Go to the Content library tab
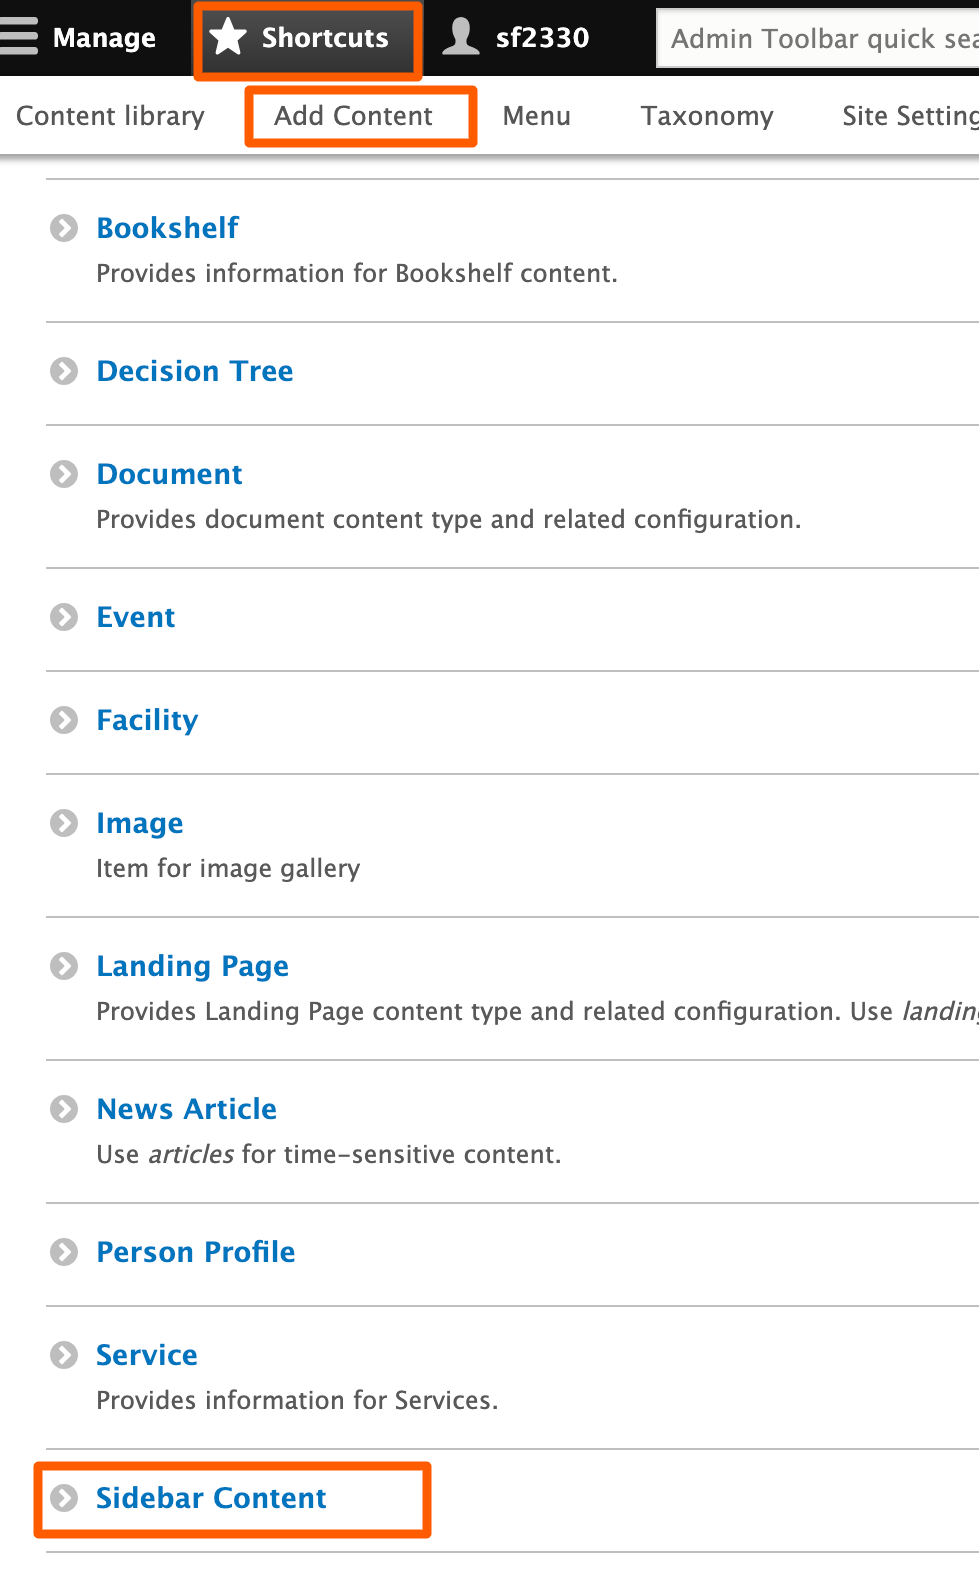This screenshot has width=979, height=1579. tap(110, 116)
